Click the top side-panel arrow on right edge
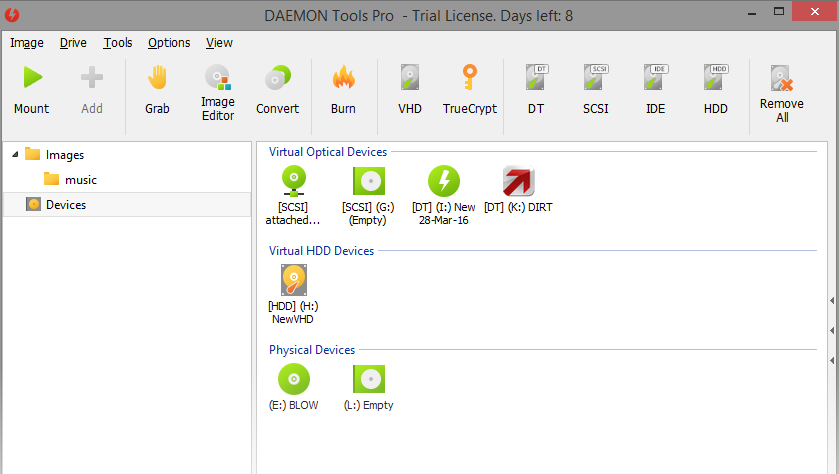The width and height of the screenshot is (839, 474). point(832,301)
